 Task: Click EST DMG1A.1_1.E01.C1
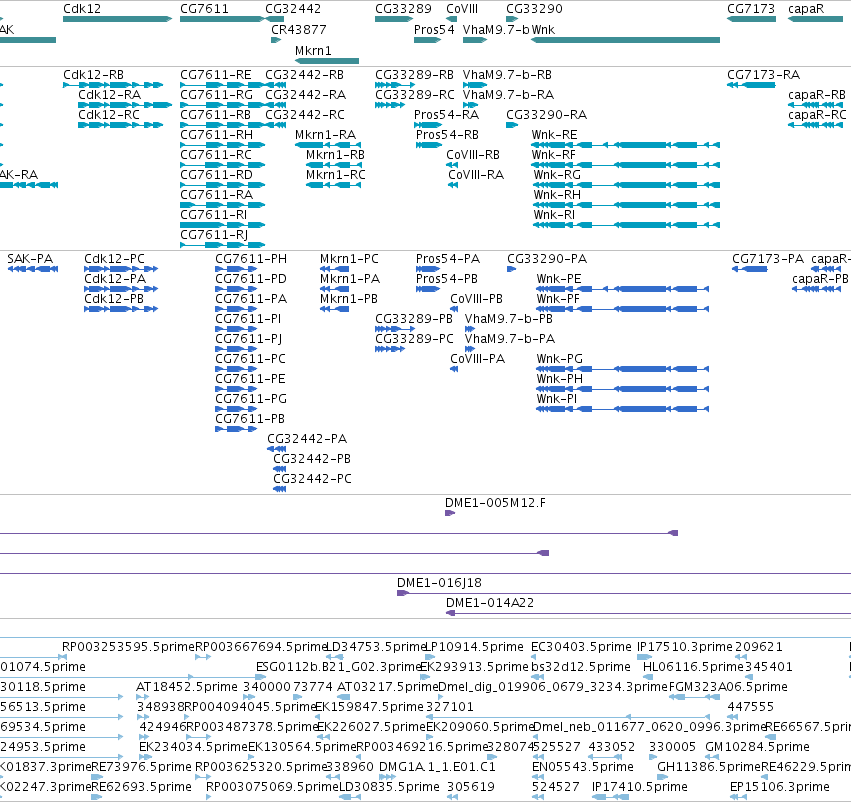coord(437,766)
